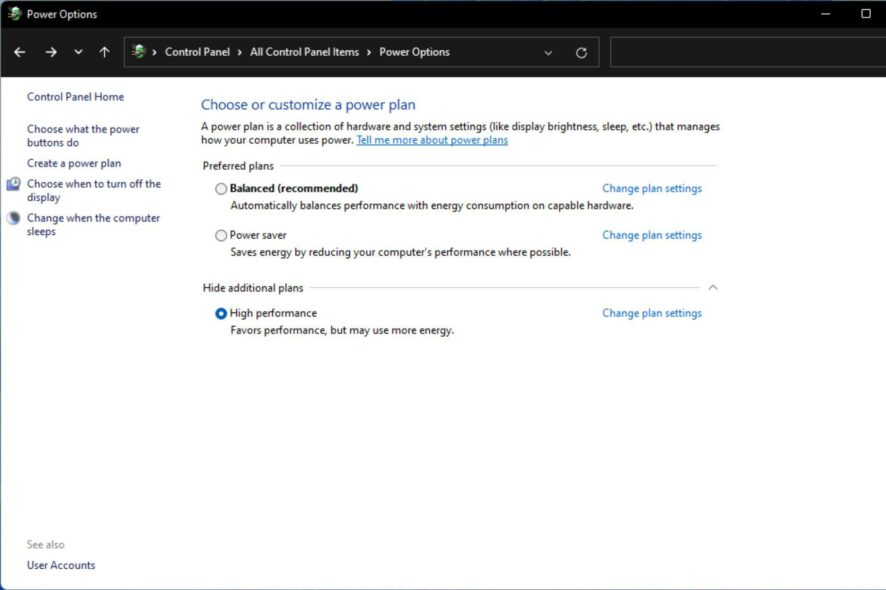Open Change plan settings for Balanced plan
The height and width of the screenshot is (590, 886).
(651, 188)
